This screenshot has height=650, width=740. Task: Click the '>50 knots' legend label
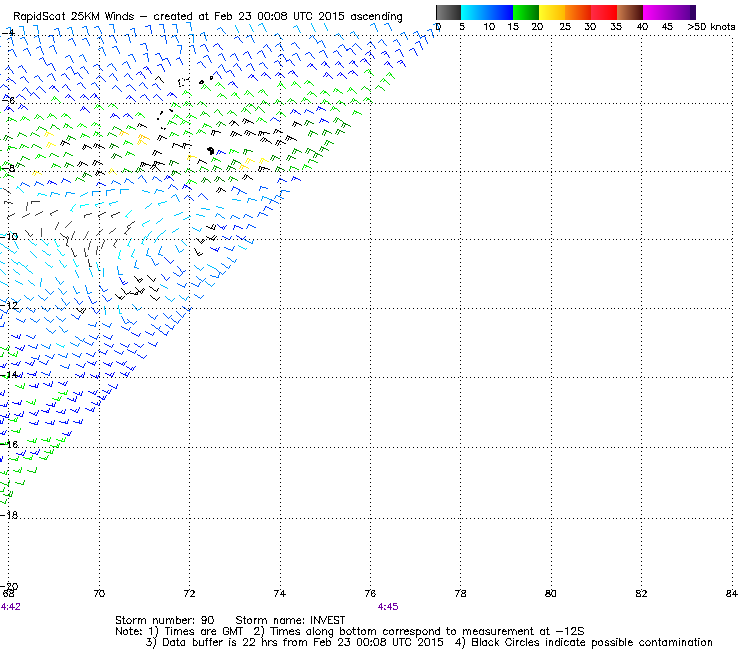click(711, 27)
